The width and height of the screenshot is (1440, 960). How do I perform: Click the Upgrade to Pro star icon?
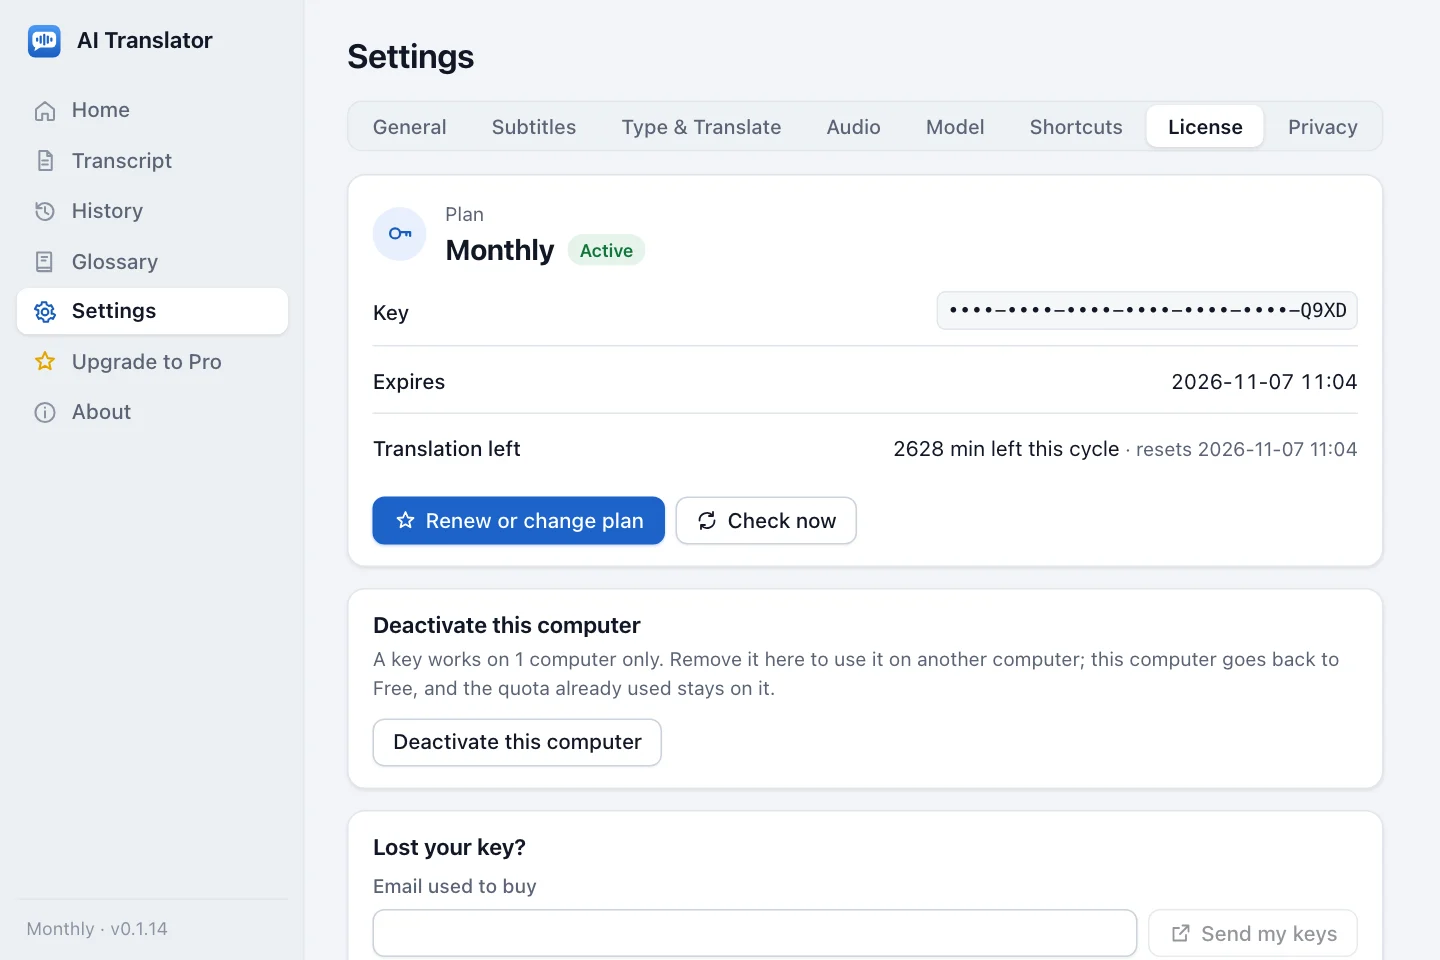(x=45, y=362)
